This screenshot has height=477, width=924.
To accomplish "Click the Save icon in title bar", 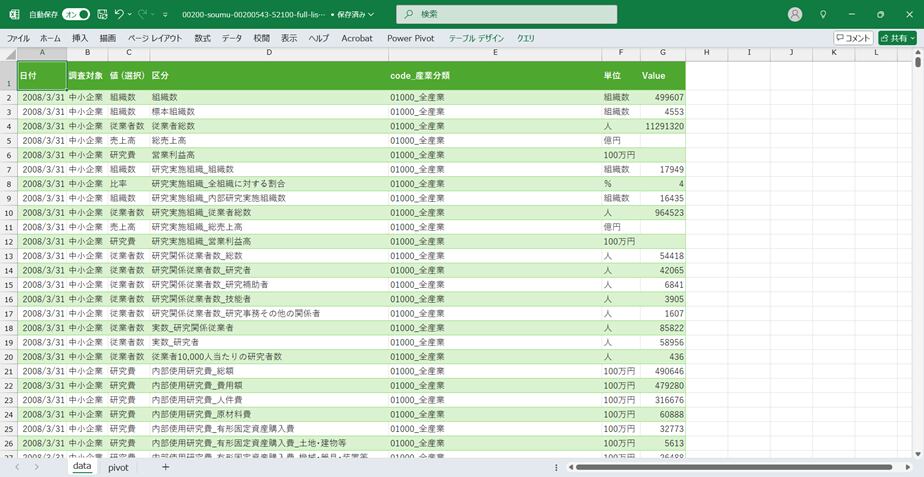I will coord(102,15).
